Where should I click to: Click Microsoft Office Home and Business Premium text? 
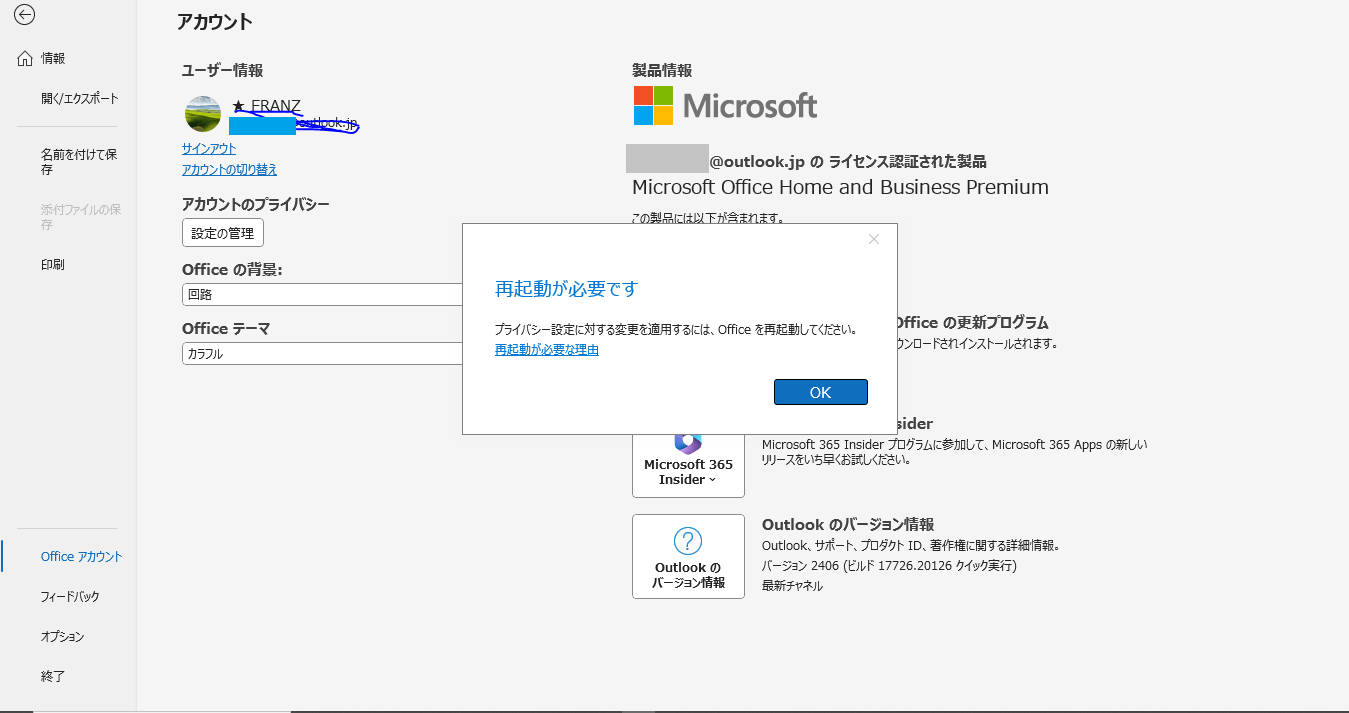[840, 187]
